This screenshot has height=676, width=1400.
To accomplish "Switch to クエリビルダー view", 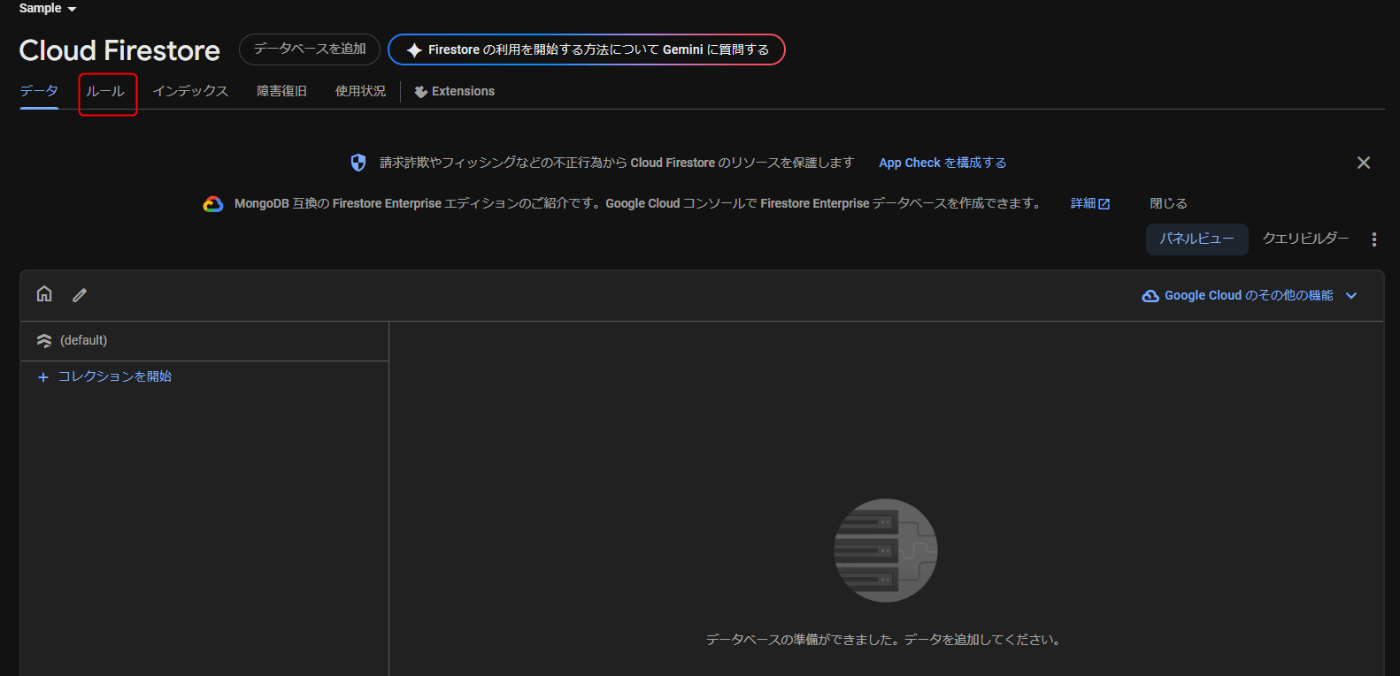I will pos(1306,238).
